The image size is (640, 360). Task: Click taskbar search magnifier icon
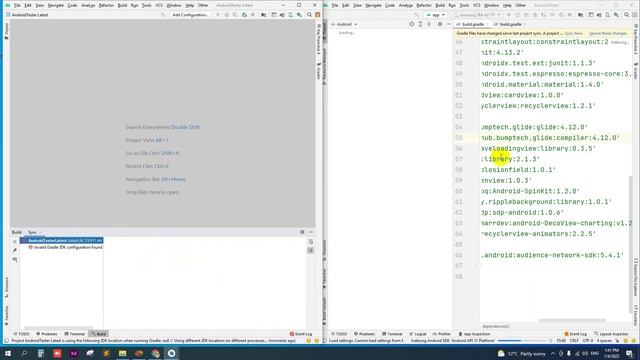pos(24,353)
